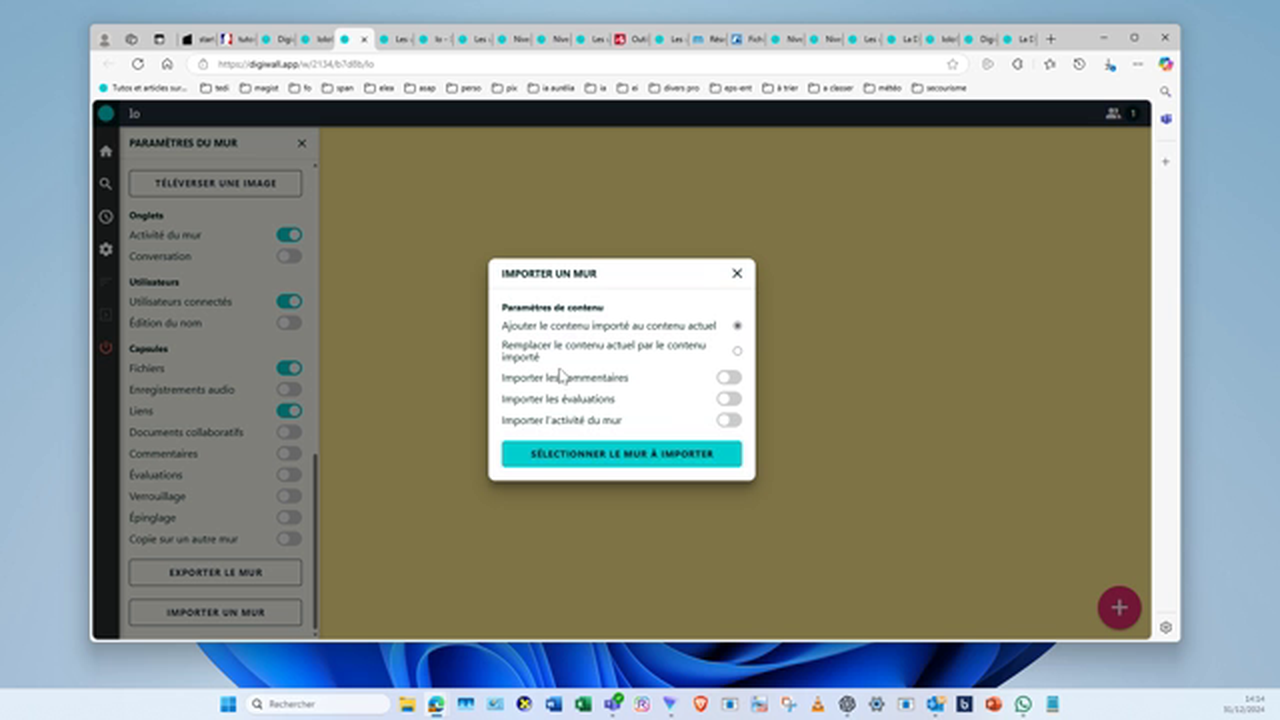Open the wall history clock icon
This screenshot has width=1280, height=720.
click(x=105, y=216)
